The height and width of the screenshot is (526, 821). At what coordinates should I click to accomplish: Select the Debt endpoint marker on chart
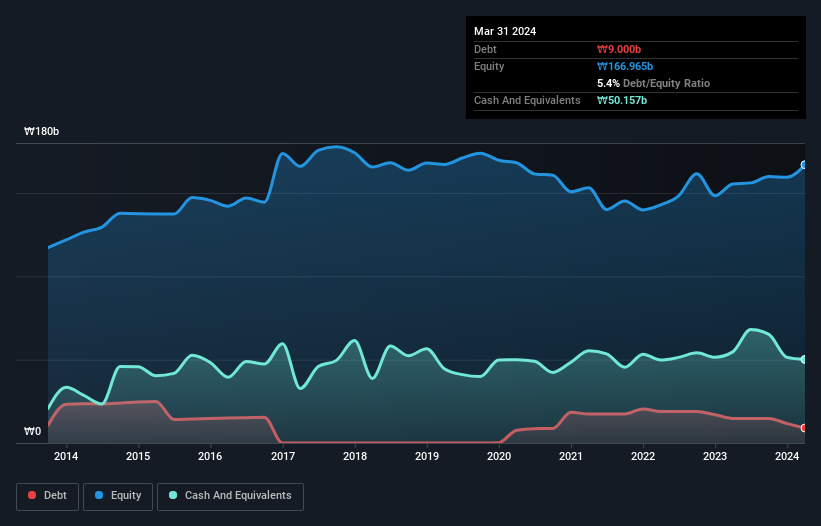tap(804, 428)
